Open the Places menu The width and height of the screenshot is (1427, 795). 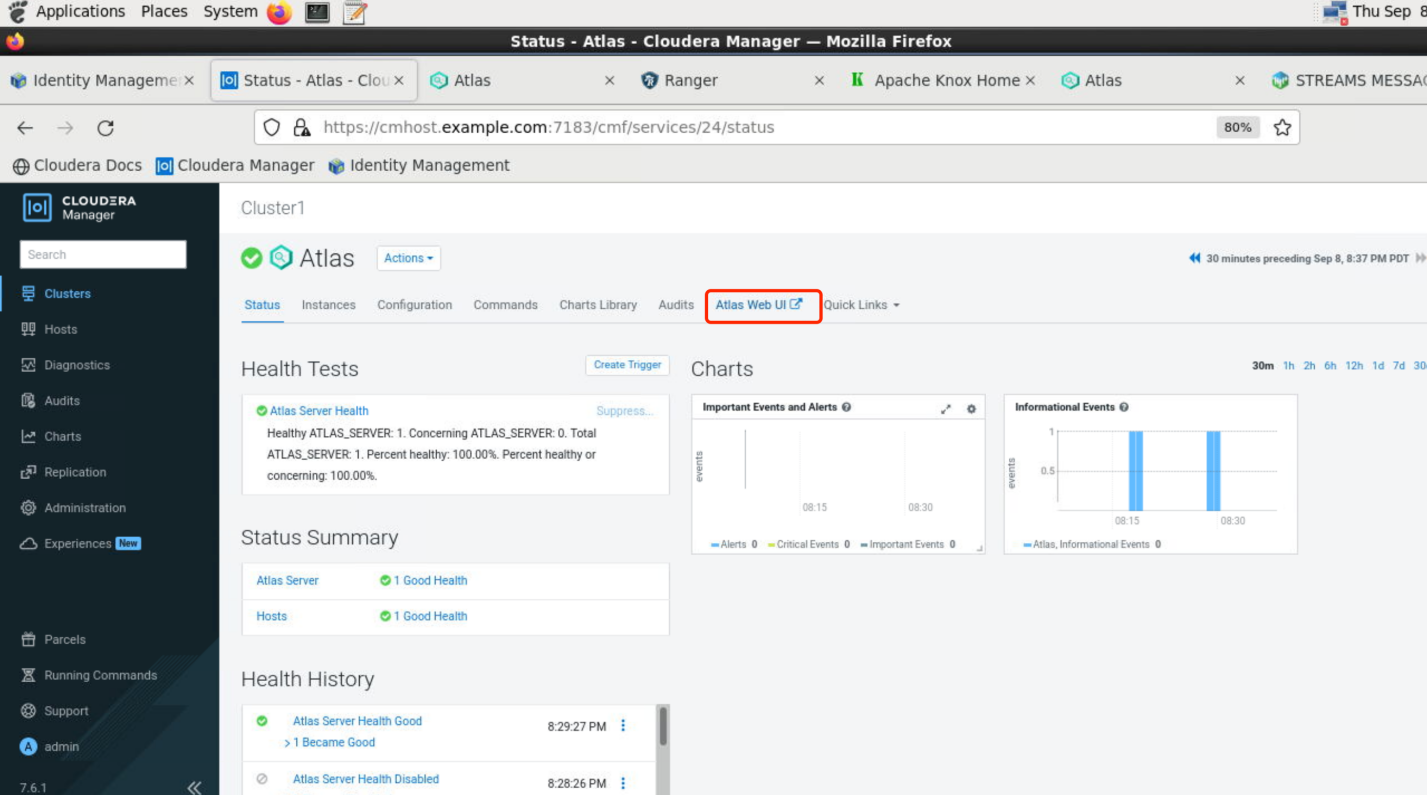tap(164, 11)
